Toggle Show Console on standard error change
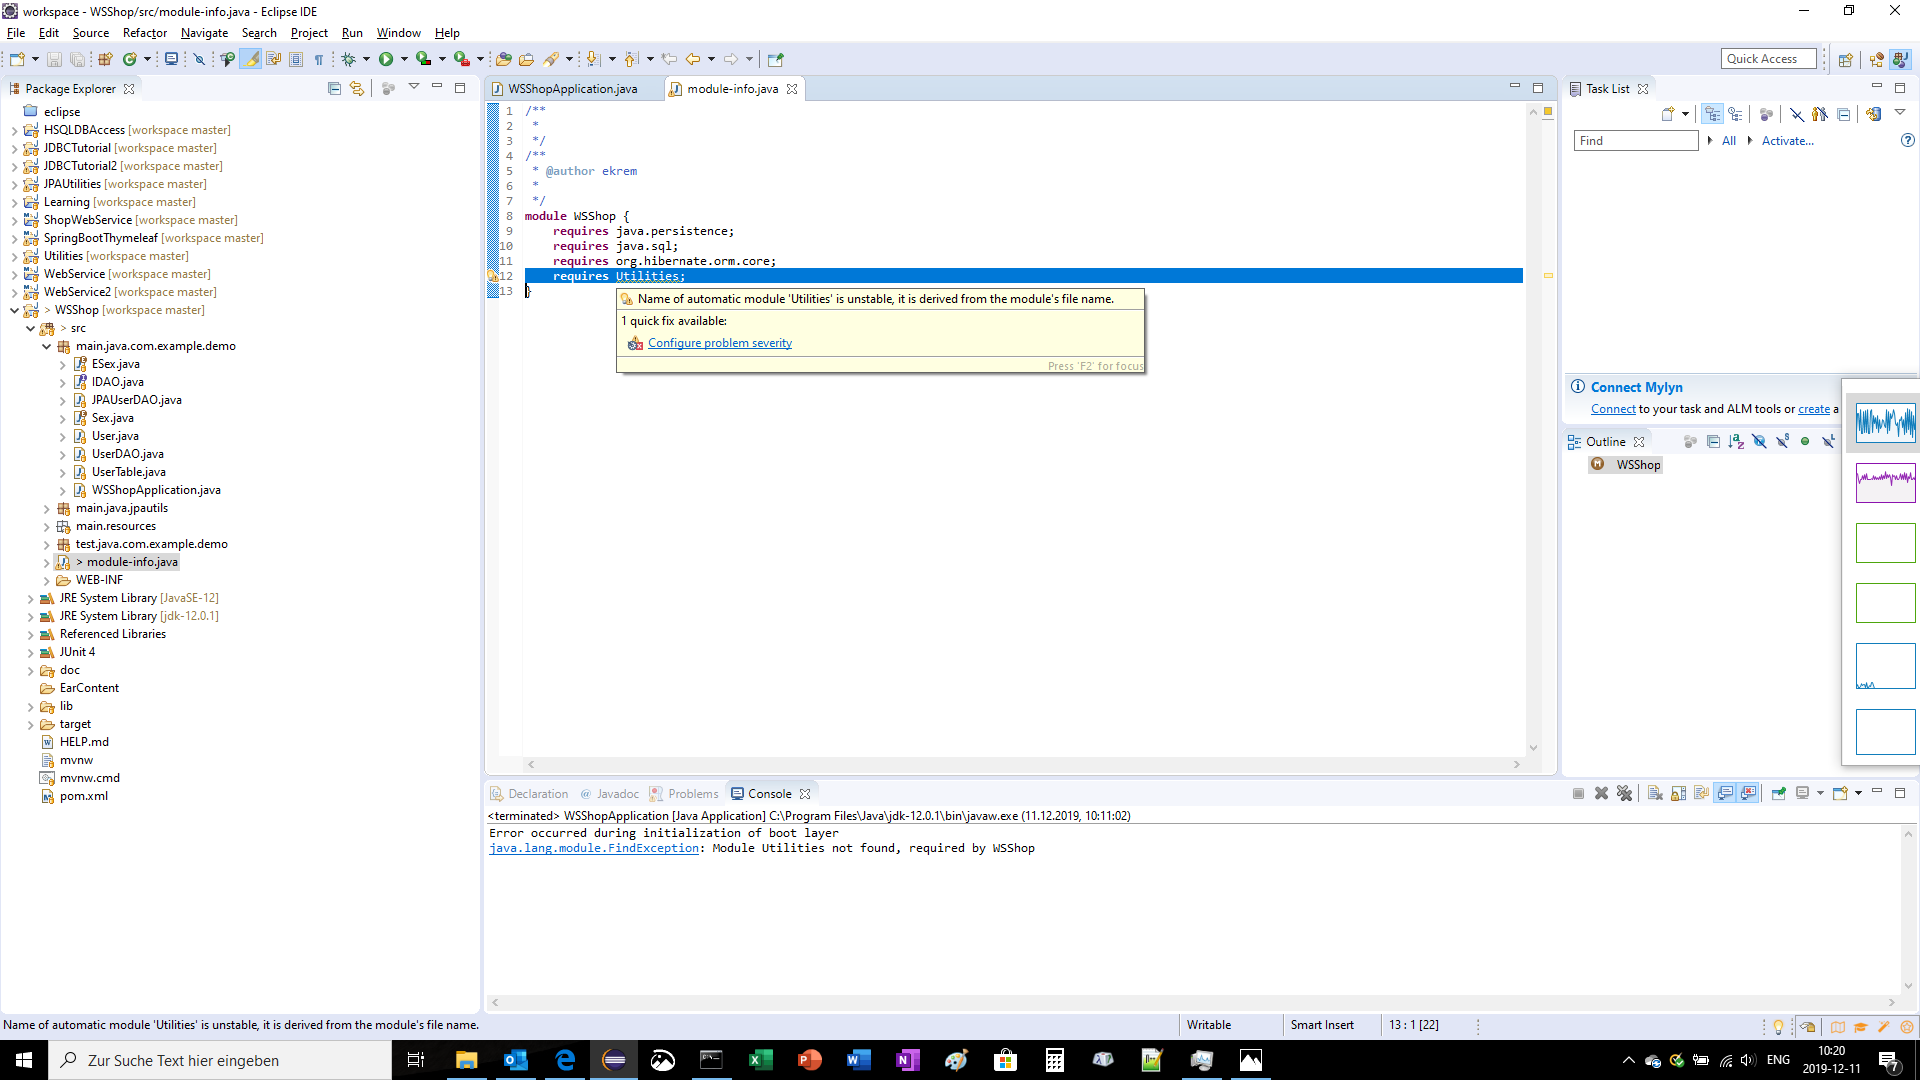This screenshot has height=1080, width=1920. click(x=1749, y=793)
